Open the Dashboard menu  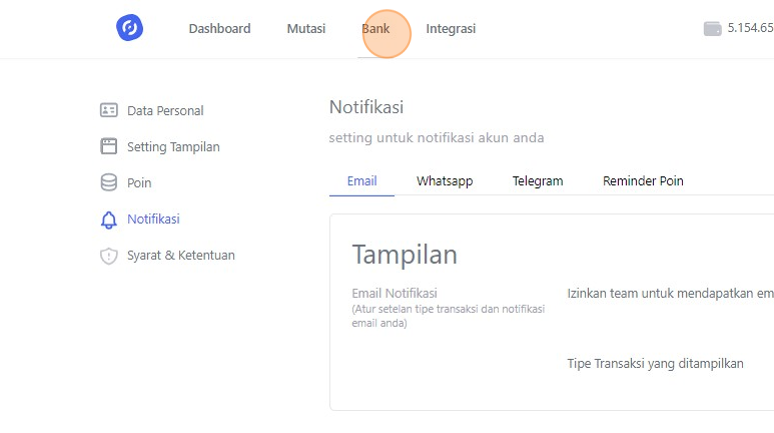(x=220, y=29)
